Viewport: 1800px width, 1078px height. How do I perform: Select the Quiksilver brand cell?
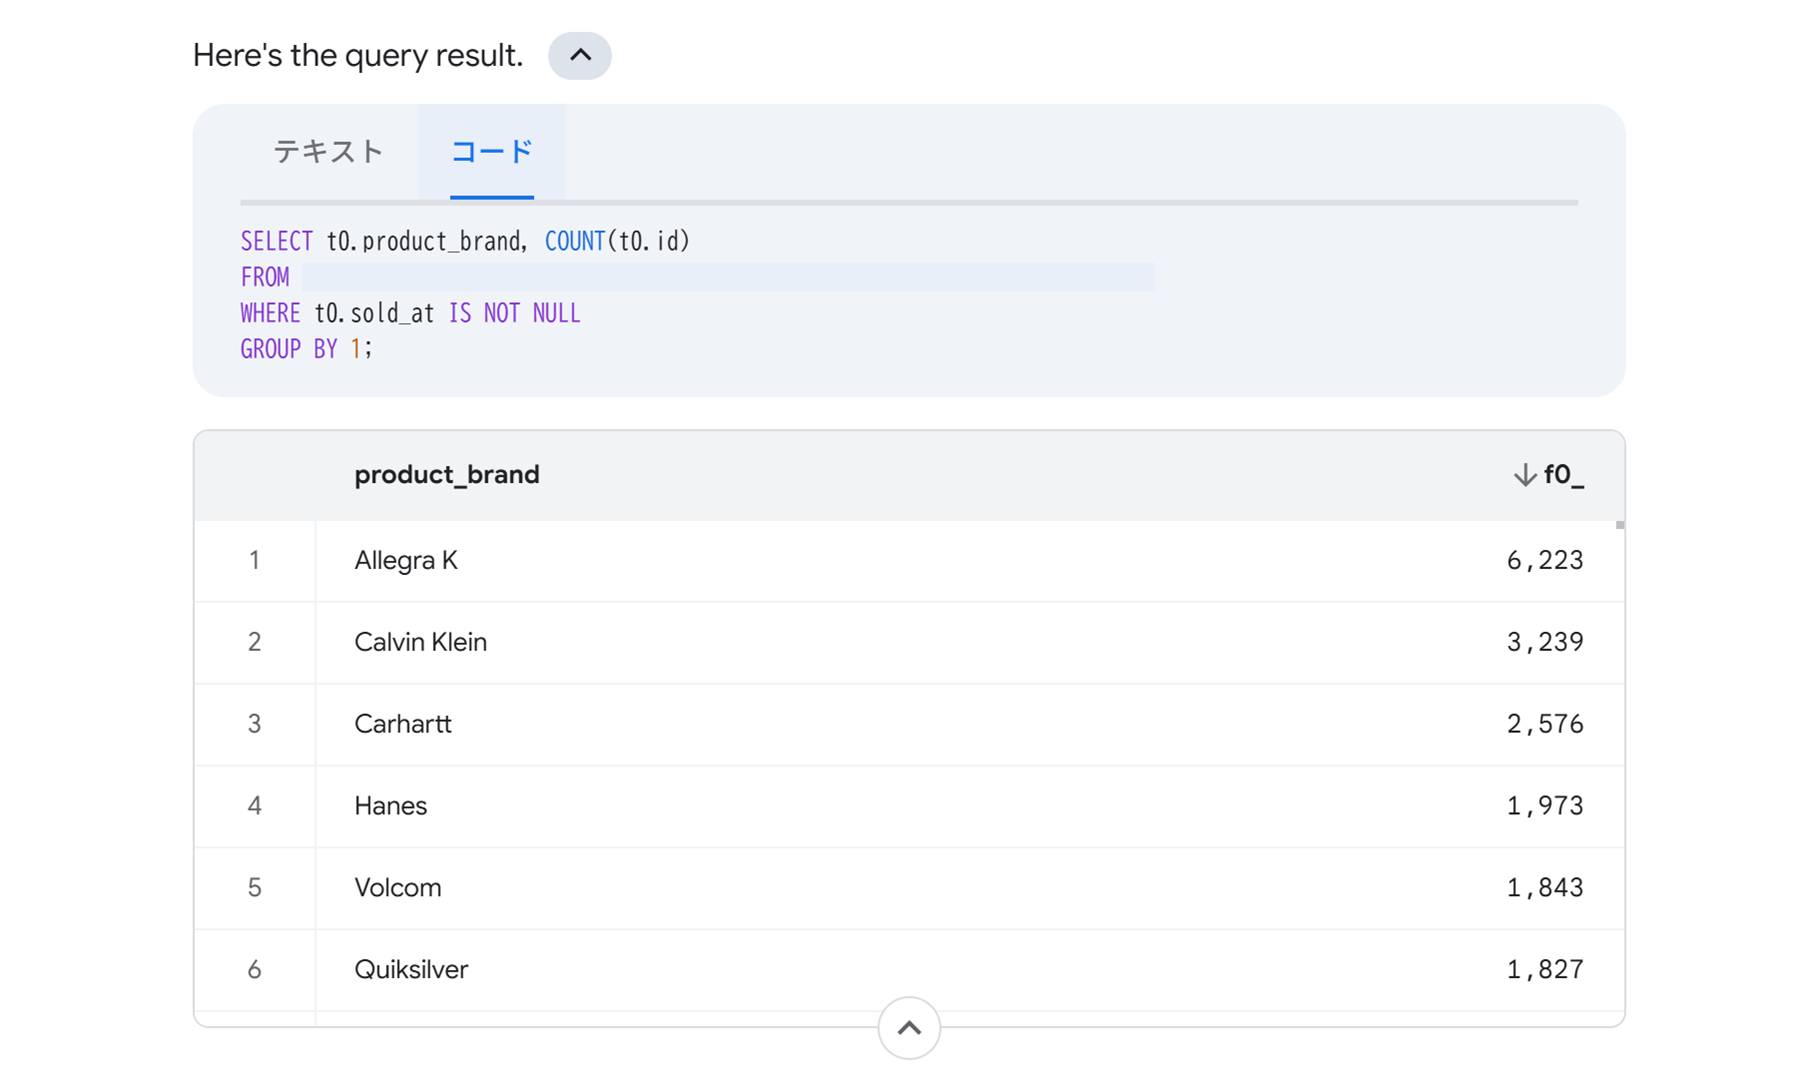pyautogui.click(x=411, y=970)
